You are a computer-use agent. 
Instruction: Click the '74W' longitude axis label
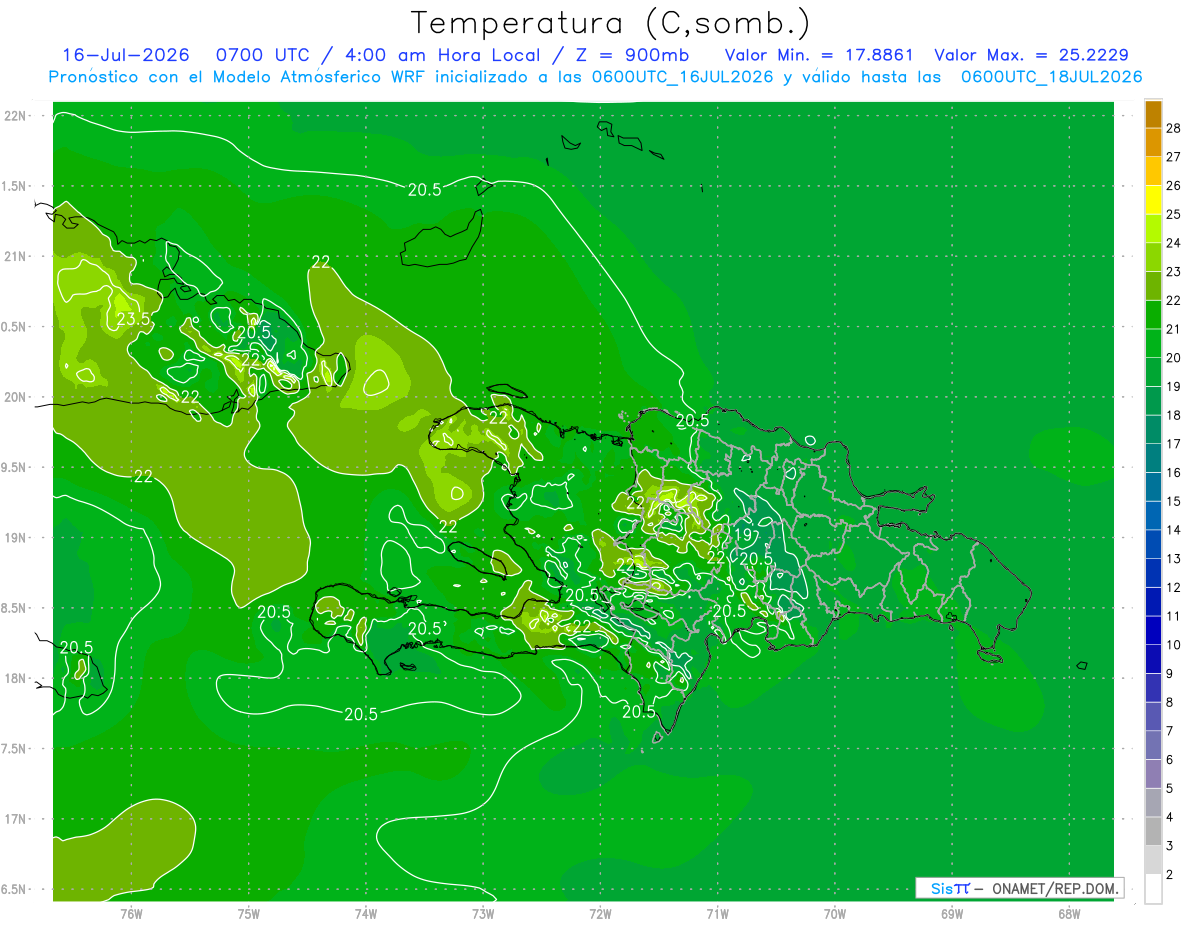click(366, 913)
